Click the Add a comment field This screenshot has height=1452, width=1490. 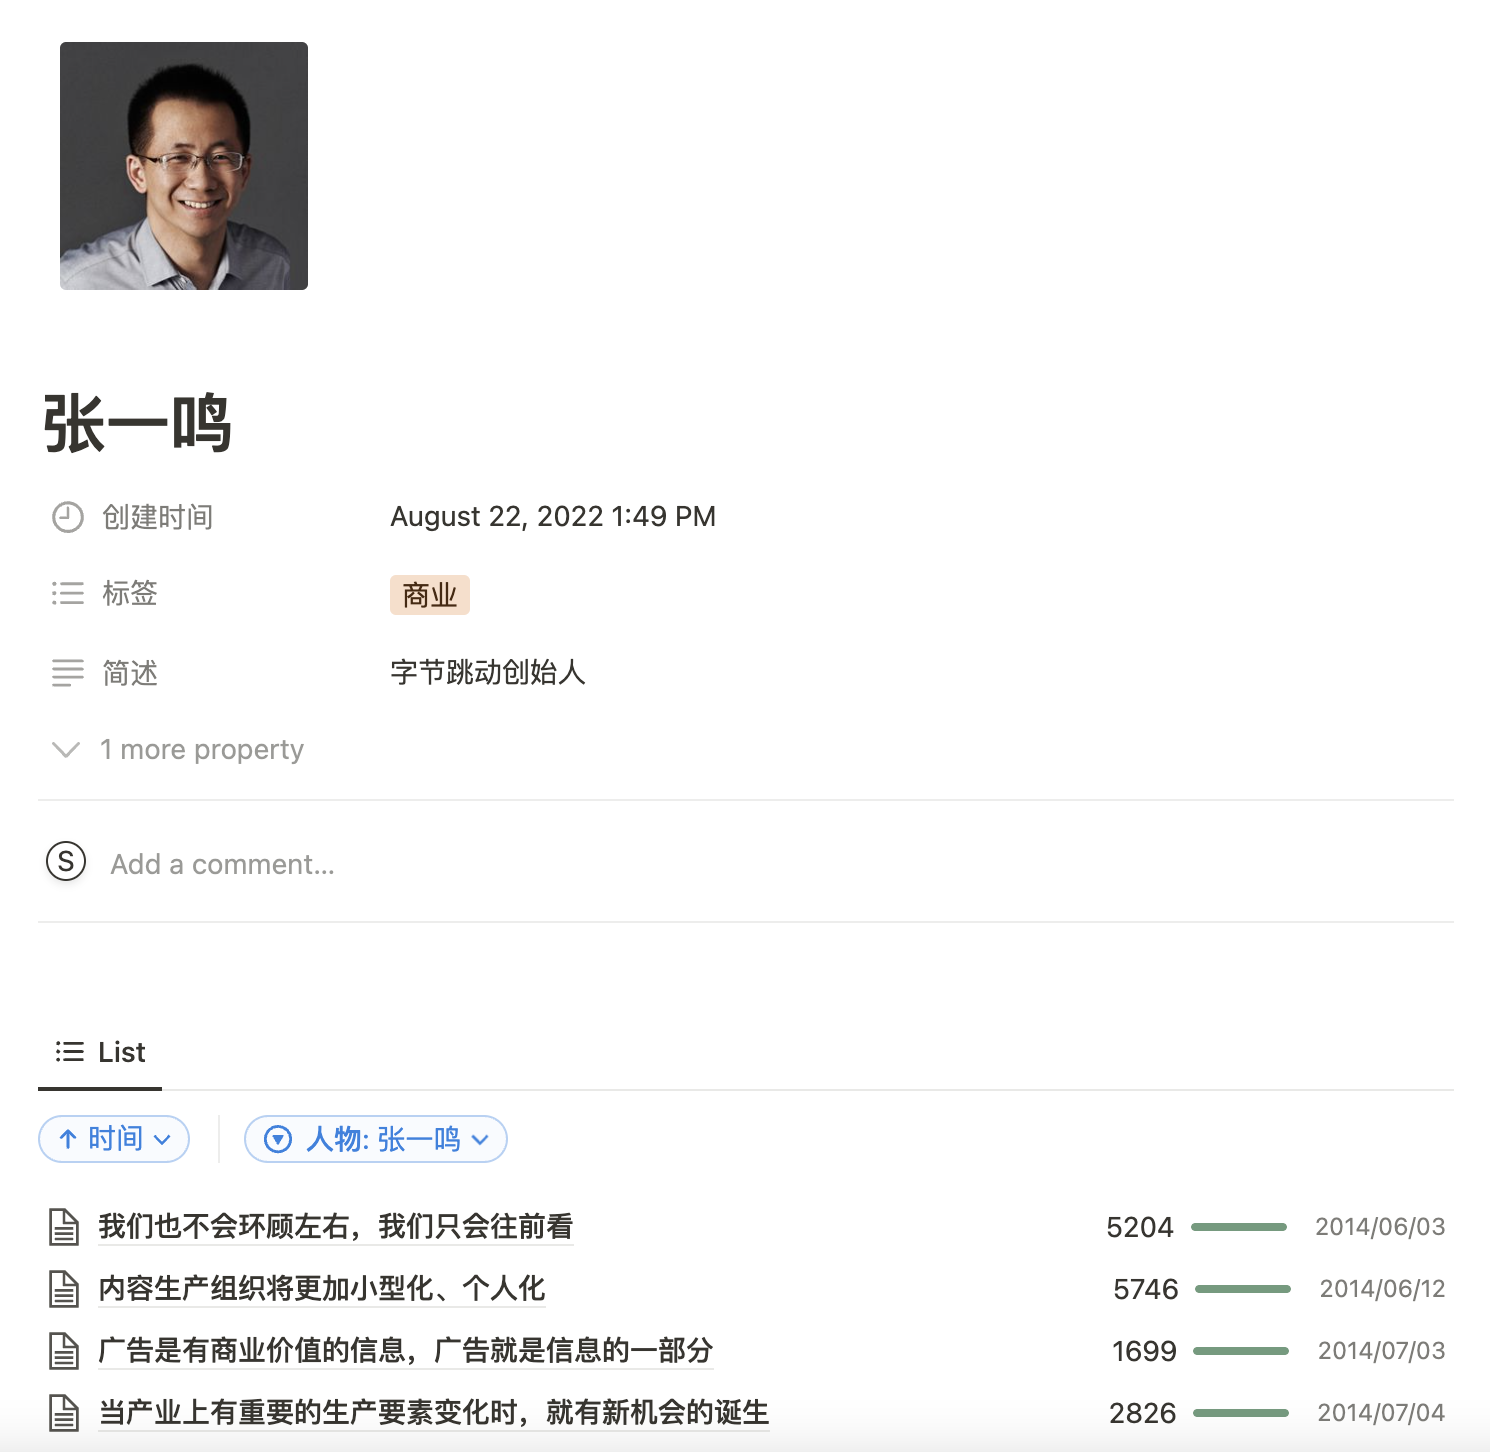pos(222,864)
